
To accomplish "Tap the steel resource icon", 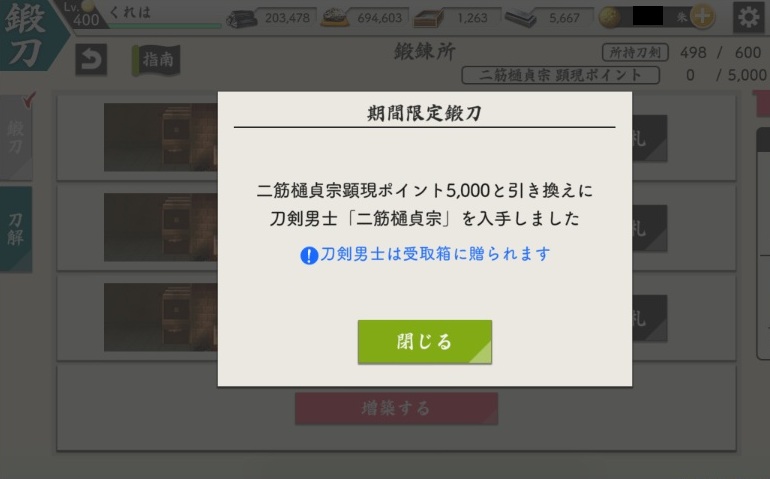I will coord(335,18).
